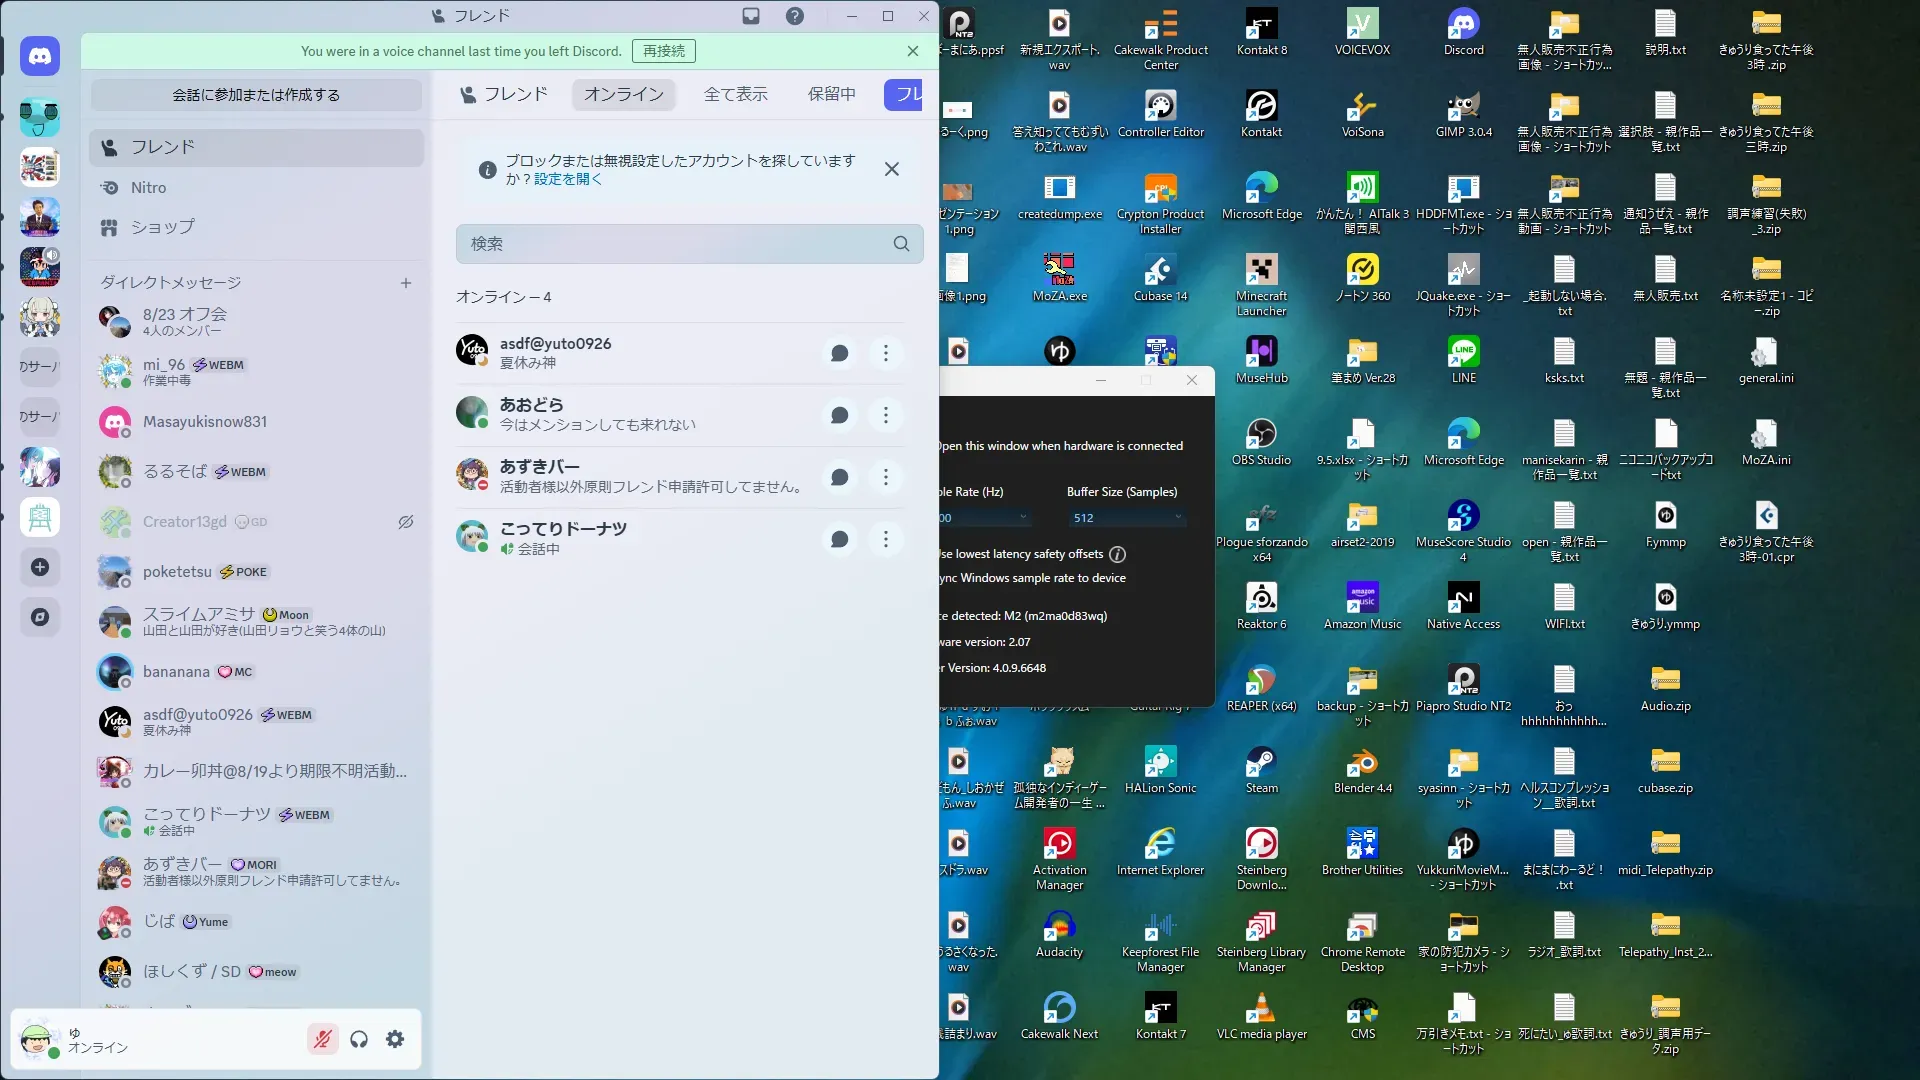
Task: Open the discover servers compass icon
Action: pyautogui.click(x=40, y=617)
